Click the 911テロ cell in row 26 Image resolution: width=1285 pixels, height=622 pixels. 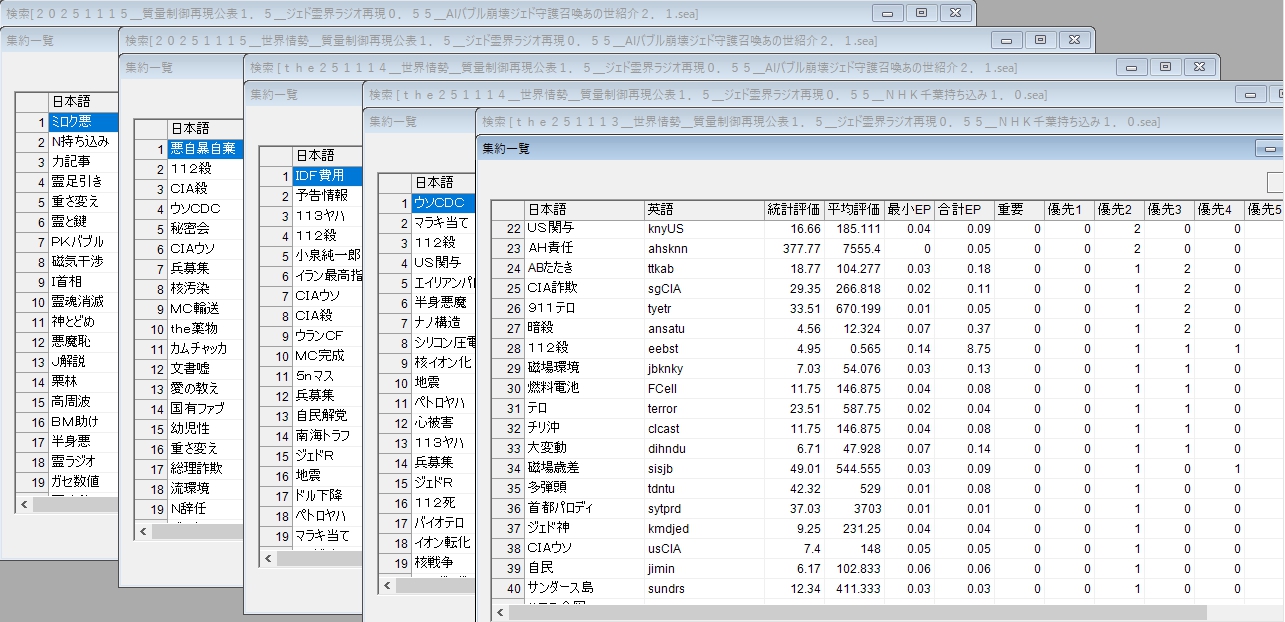[x=584, y=308]
